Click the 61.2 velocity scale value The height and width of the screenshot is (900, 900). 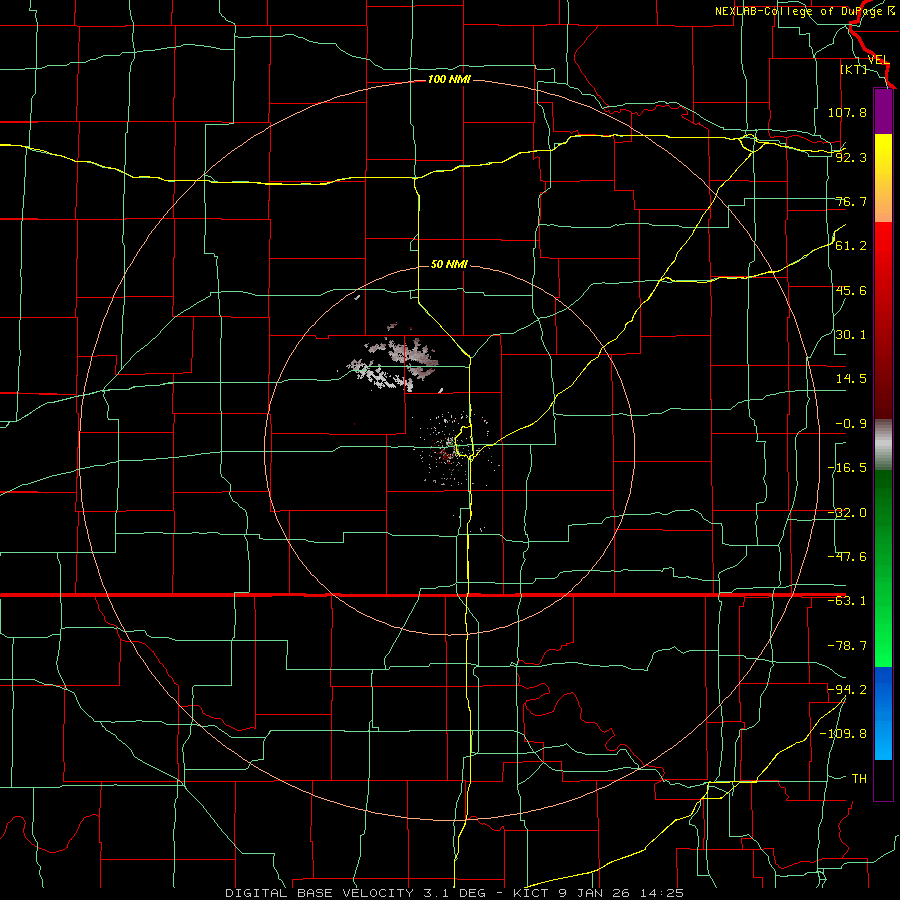(851, 246)
